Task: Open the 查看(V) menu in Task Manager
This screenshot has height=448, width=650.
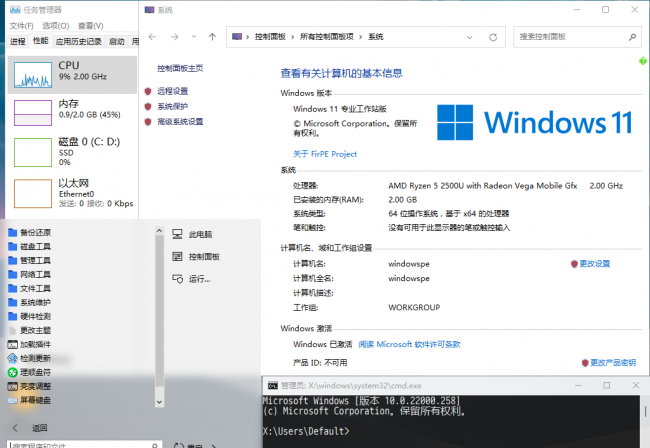Action: pyautogui.click(x=90, y=26)
